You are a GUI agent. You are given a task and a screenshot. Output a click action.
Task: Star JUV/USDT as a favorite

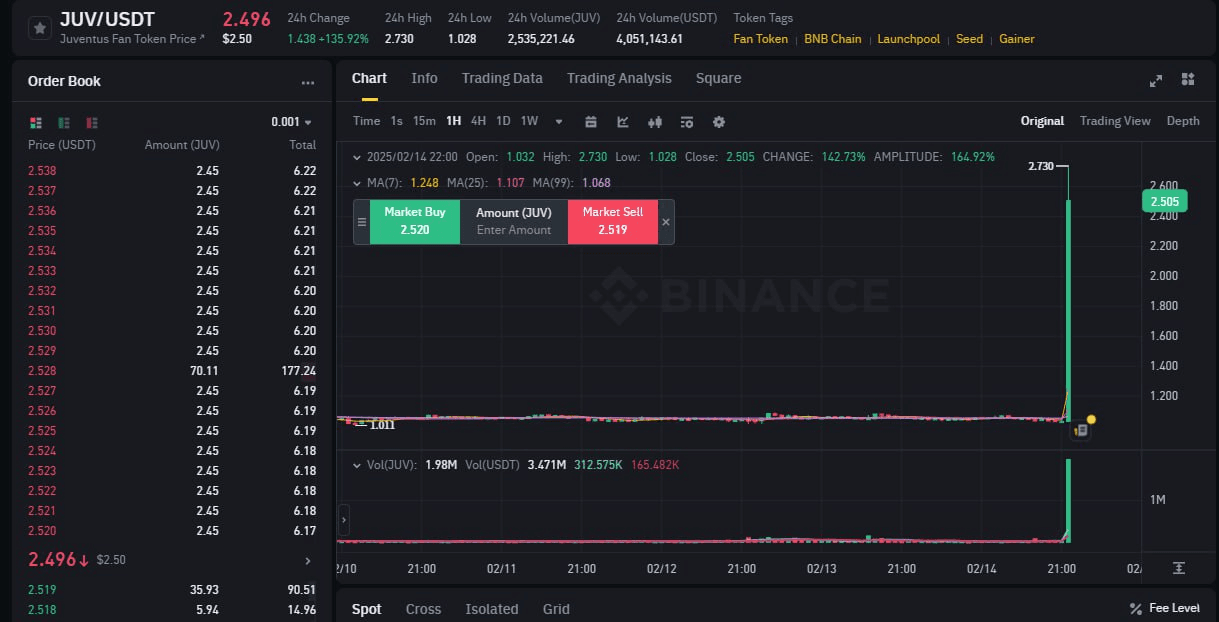[x=39, y=28]
